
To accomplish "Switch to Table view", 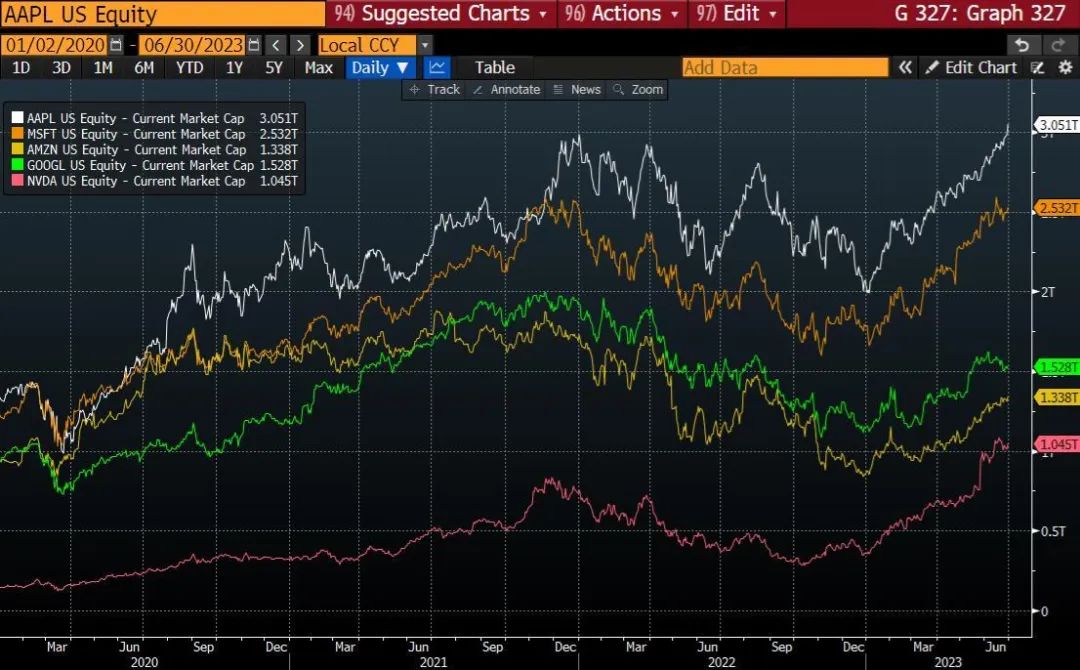I will [x=494, y=68].
